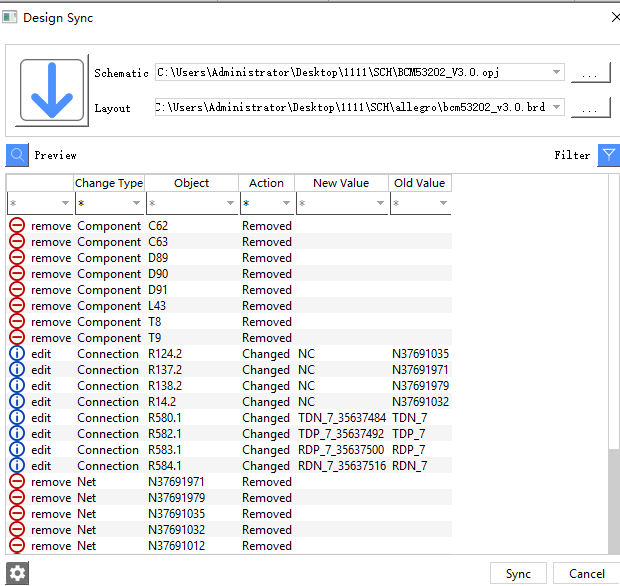Open the Action filter dropdown
The image size is (620, 586).
point(287,203)
